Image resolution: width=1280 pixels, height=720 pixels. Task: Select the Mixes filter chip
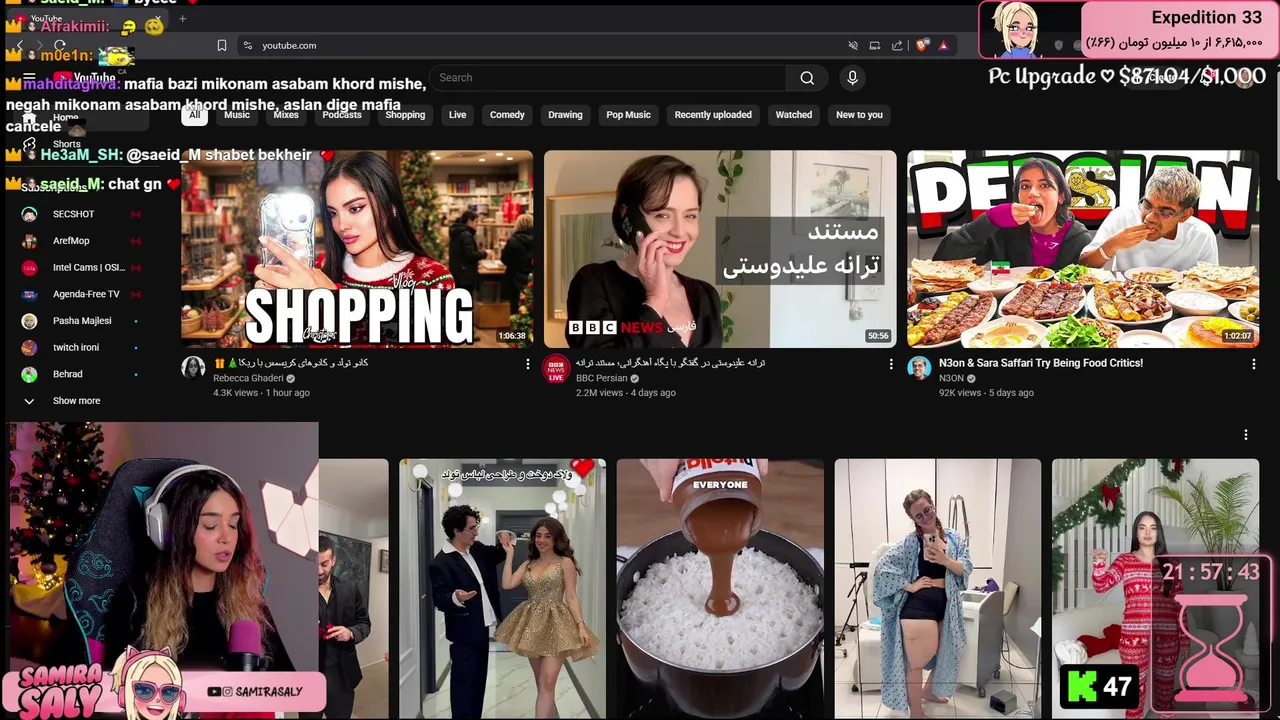[x=286, y=115]
